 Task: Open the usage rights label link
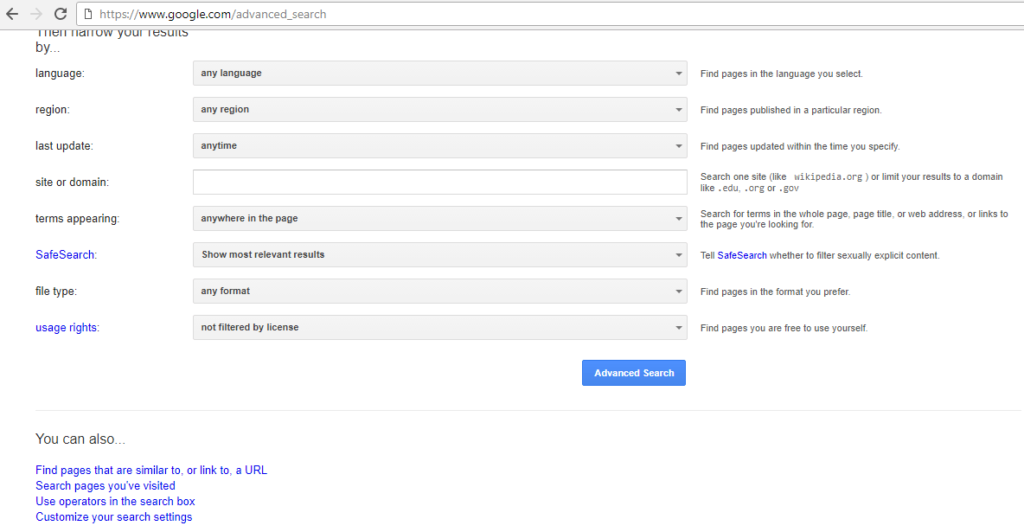pyautogui.click(x=67, y=328)
